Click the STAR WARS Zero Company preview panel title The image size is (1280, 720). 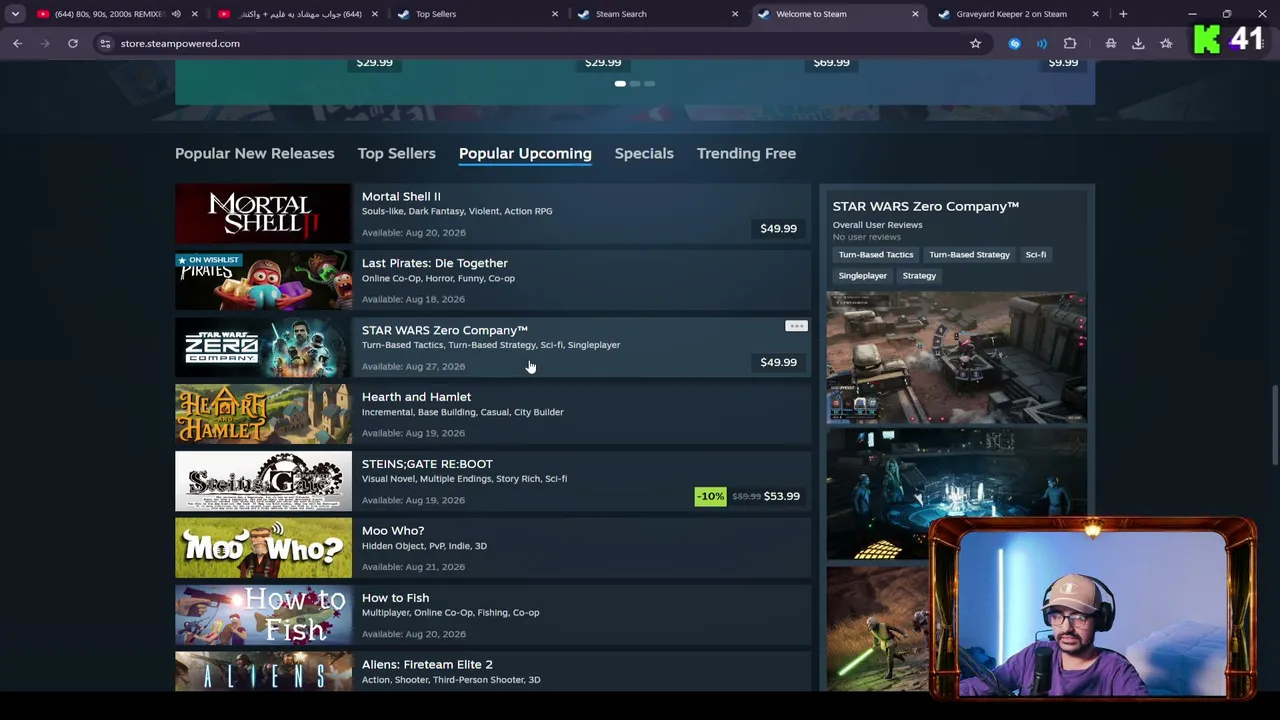[x=926, y=206]
